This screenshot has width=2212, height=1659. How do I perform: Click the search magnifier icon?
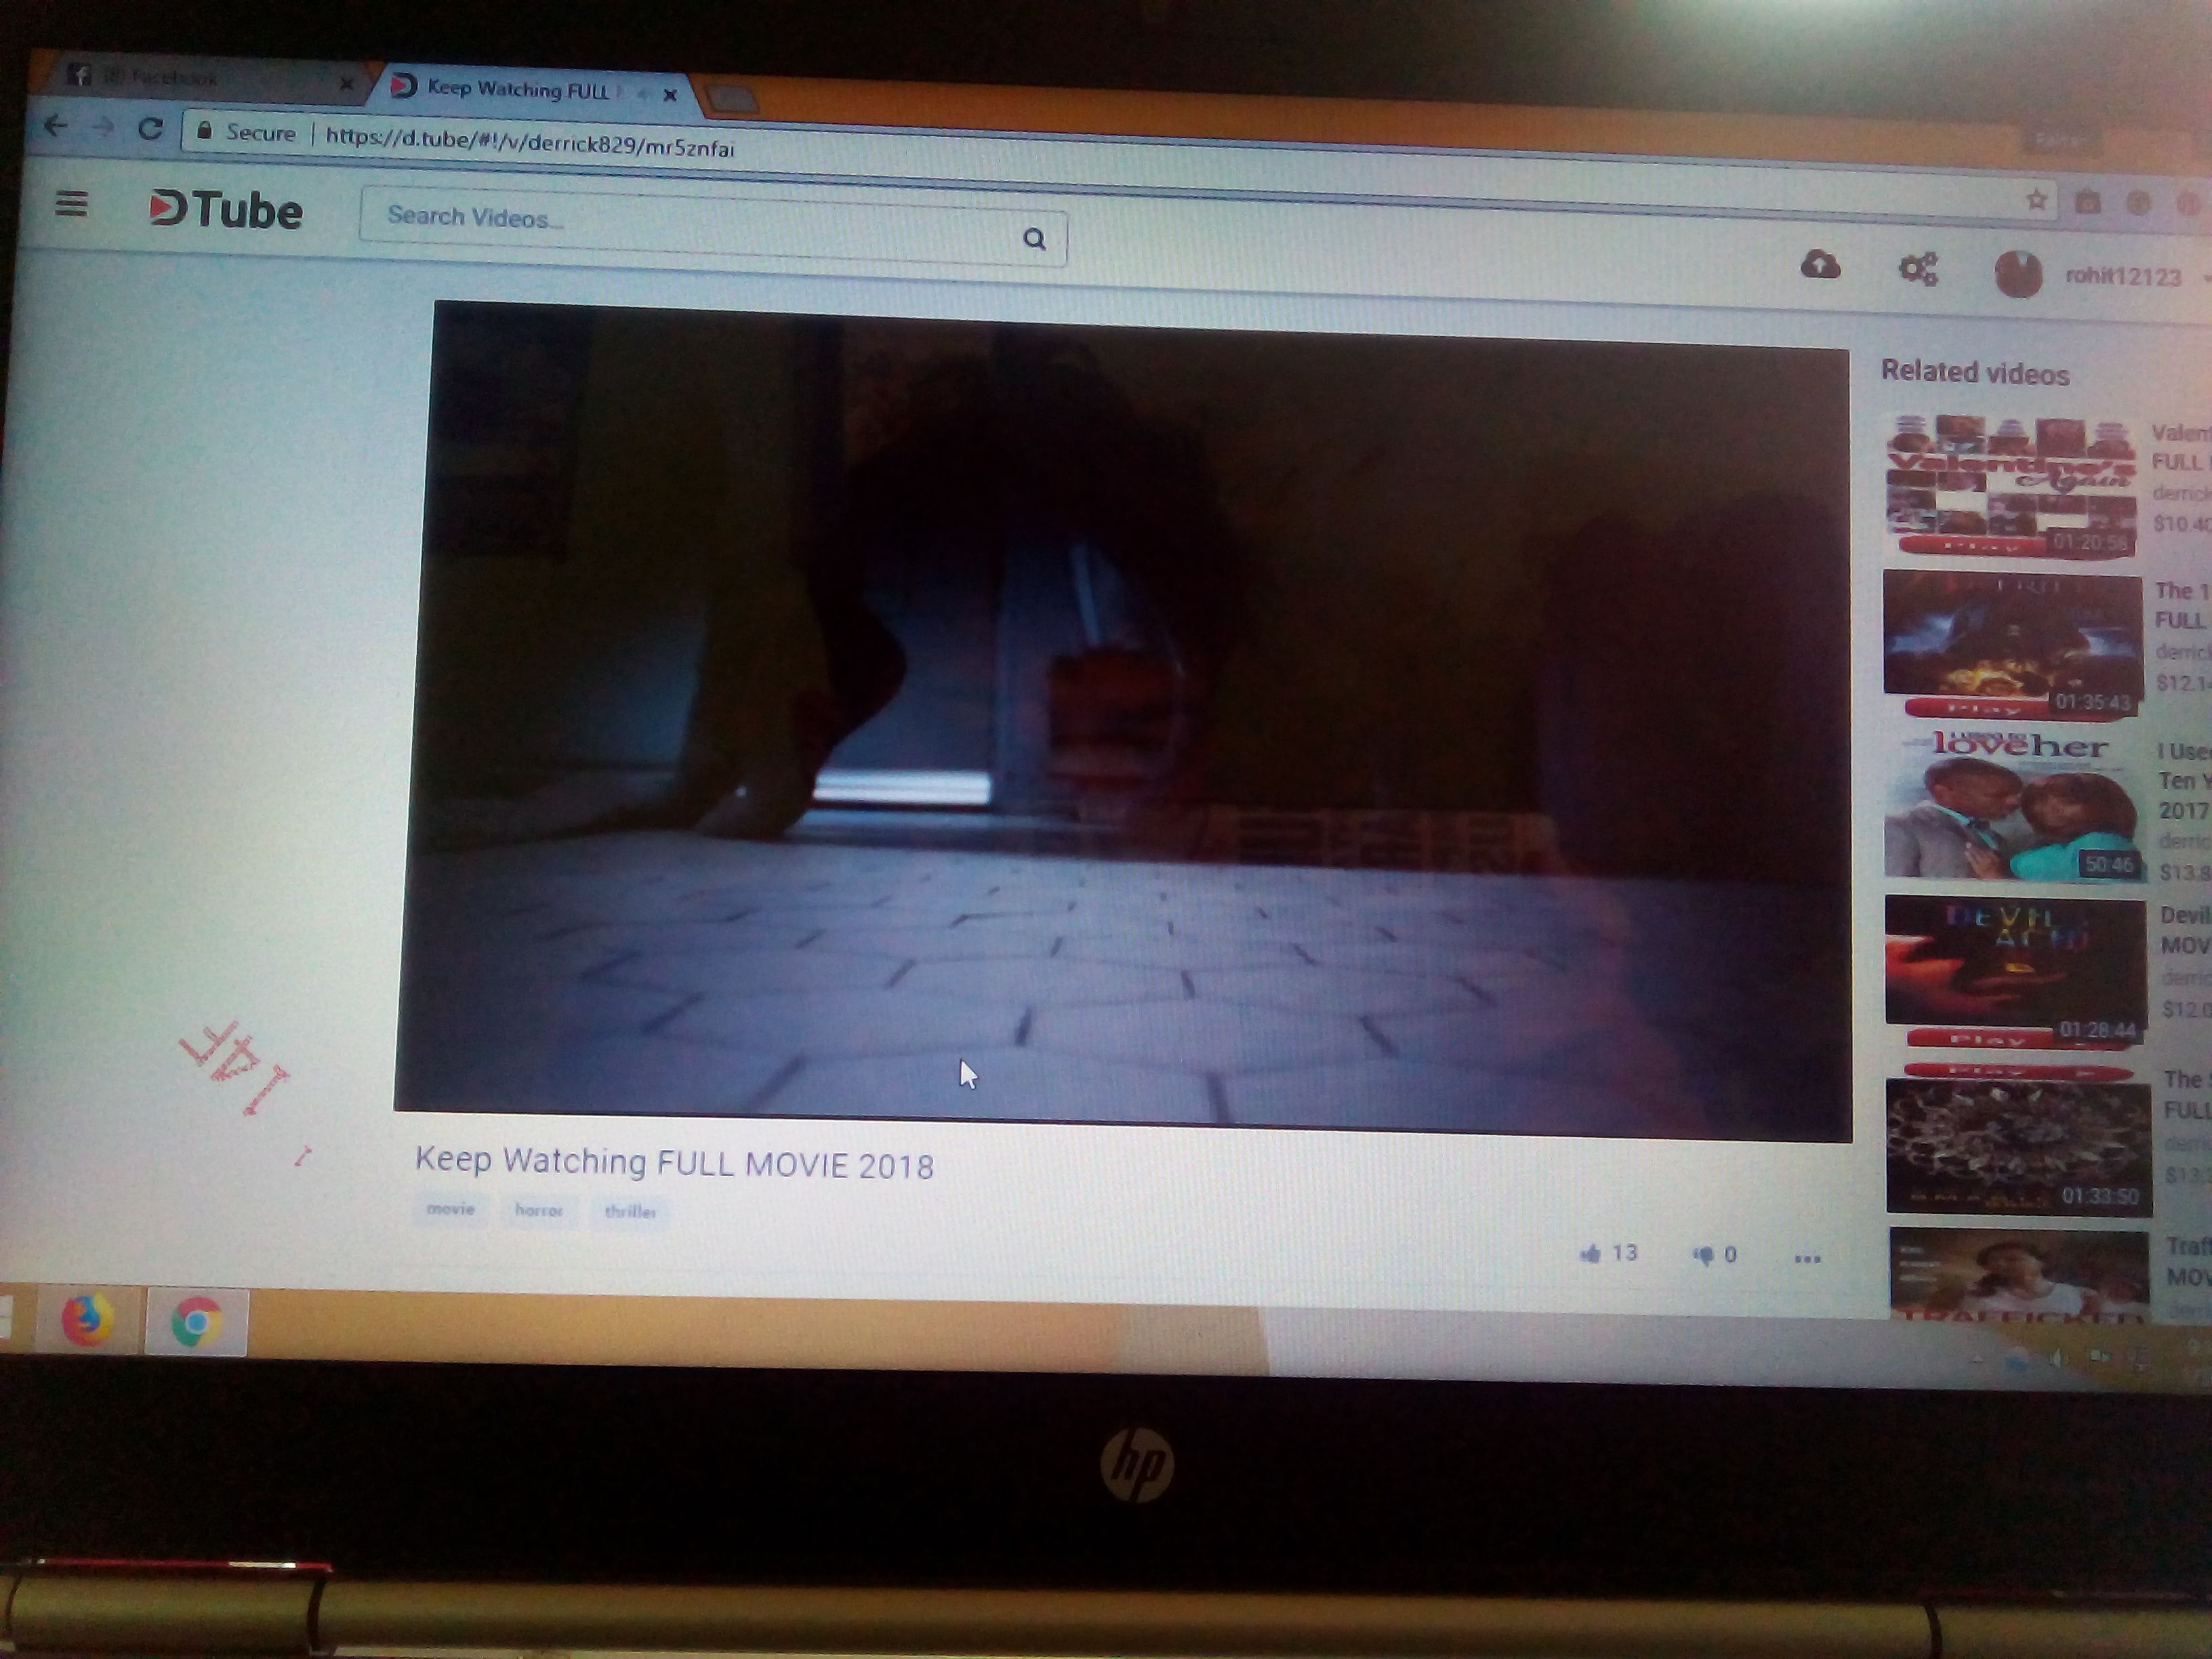[1034, 239]
